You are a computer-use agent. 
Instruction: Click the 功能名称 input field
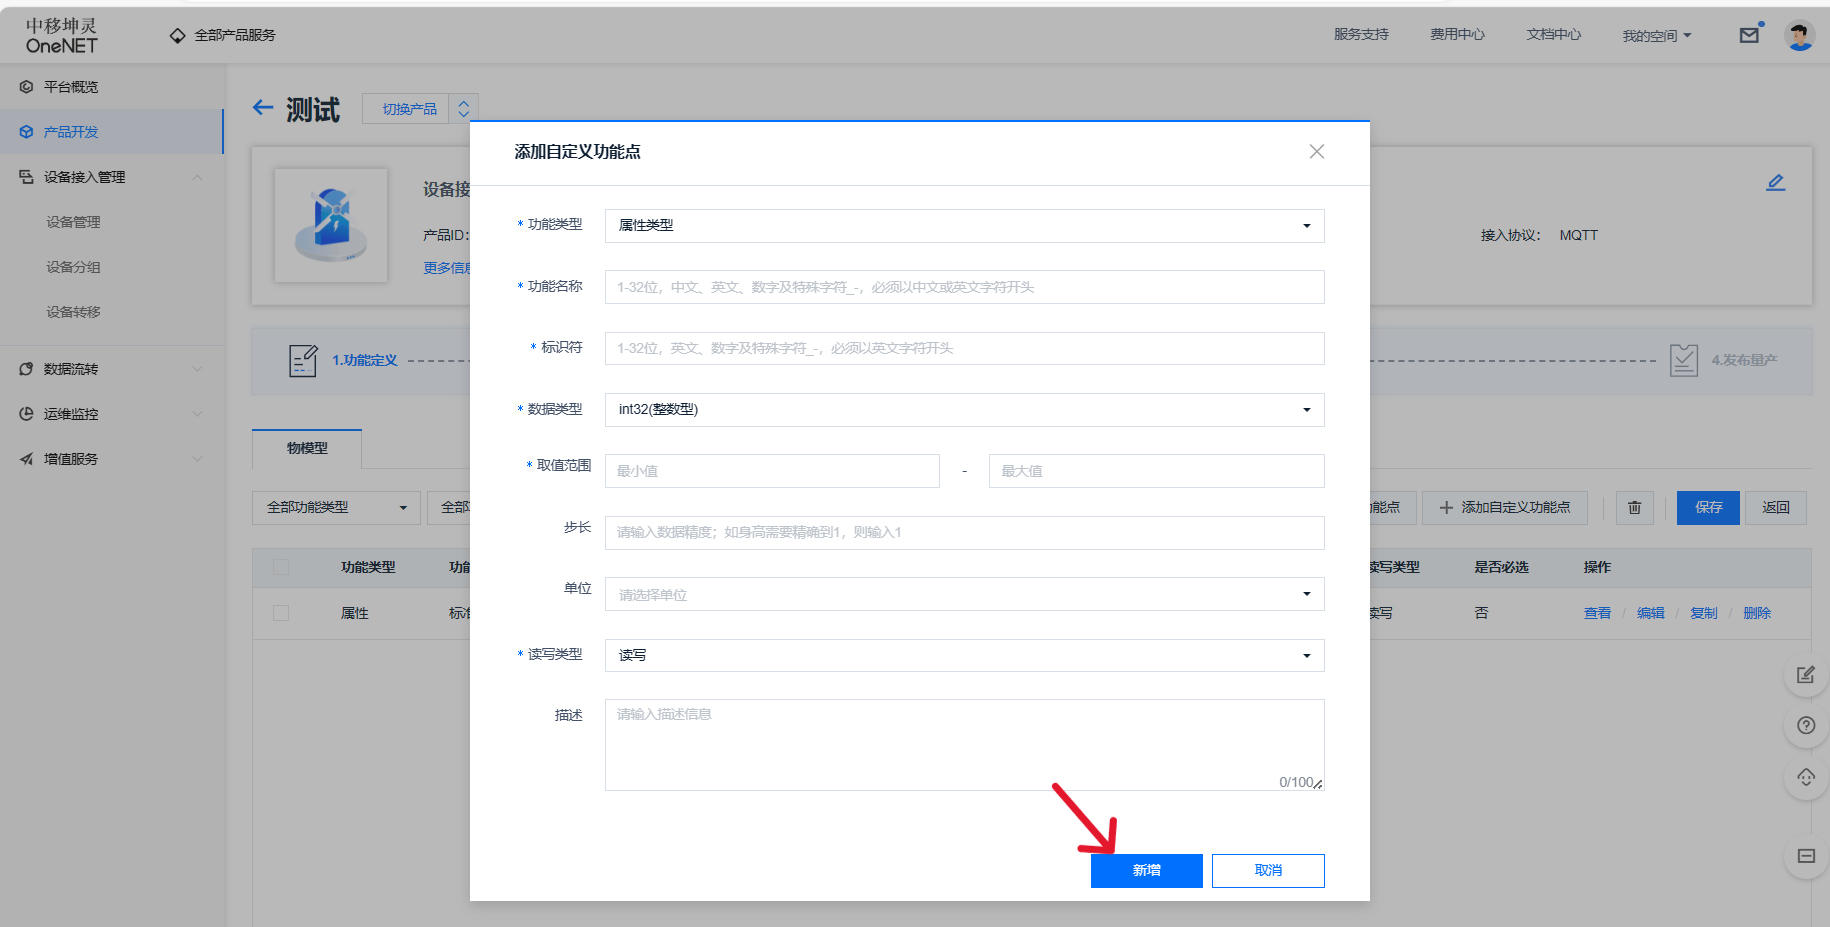[963, 287]
